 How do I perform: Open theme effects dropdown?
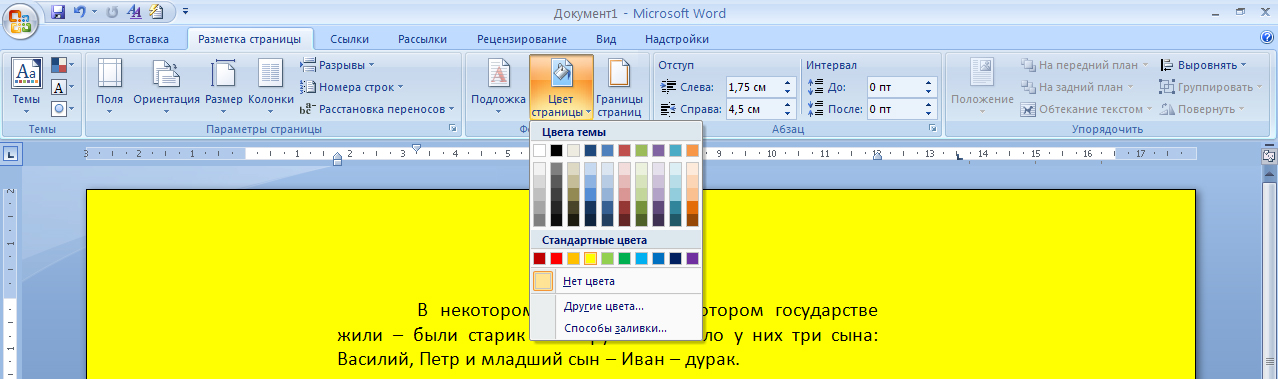click(61, 108)
